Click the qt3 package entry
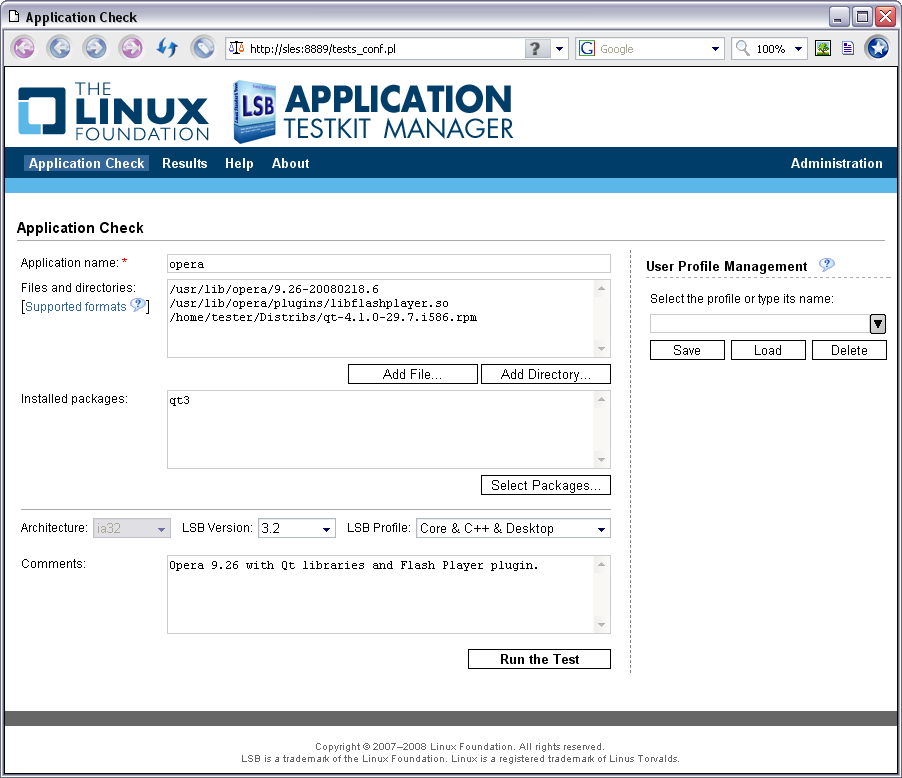 coord(179,401)
